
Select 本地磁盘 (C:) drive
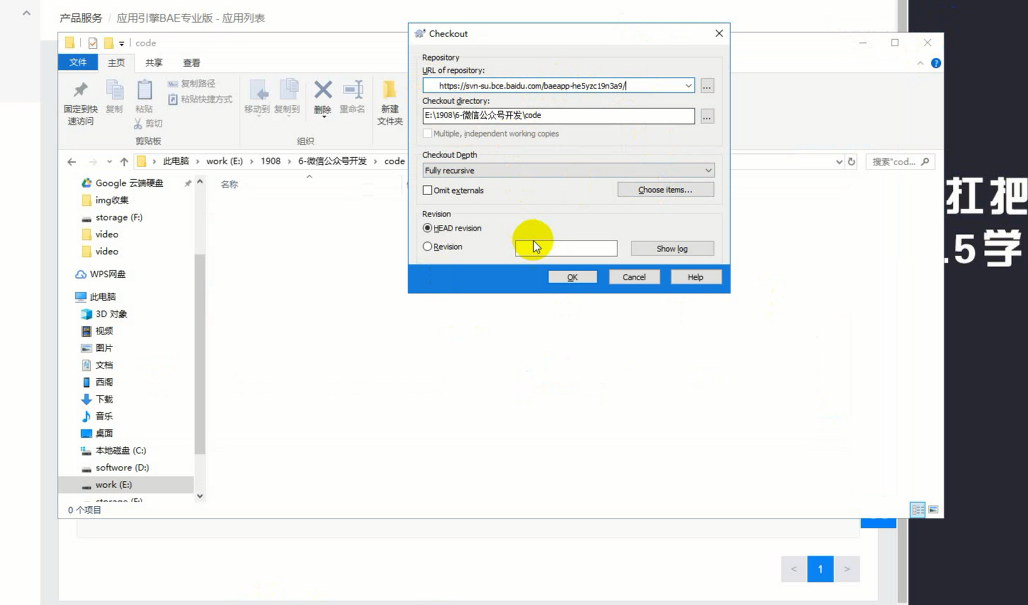point(113,450)
